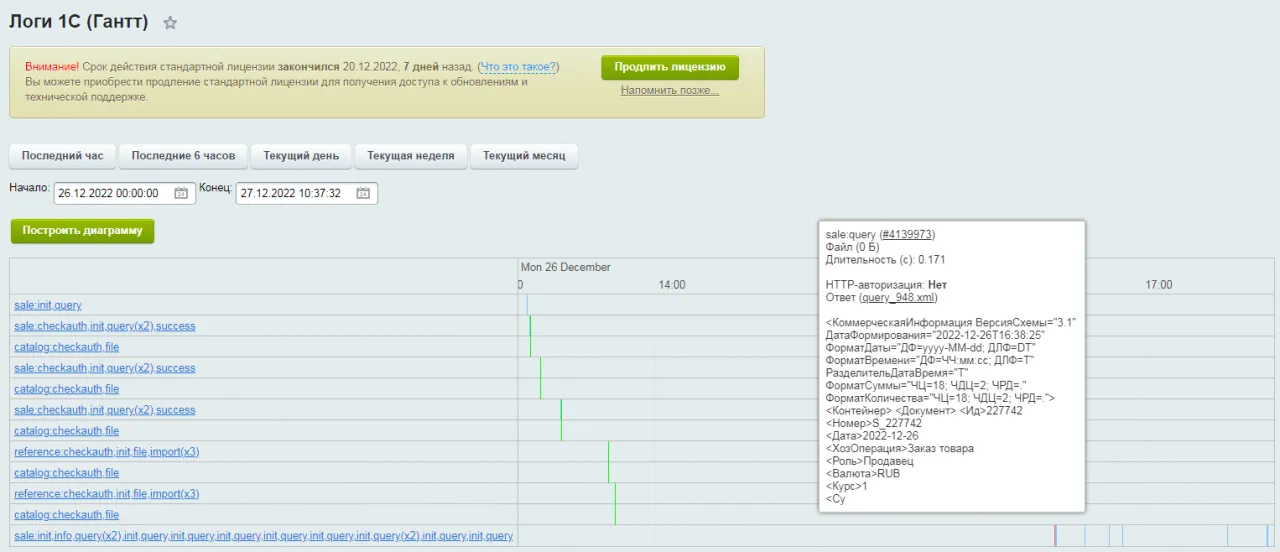1280x552 pixels.
Task: Select the Последние 6 часов period
Action: (x=183, y=156)
